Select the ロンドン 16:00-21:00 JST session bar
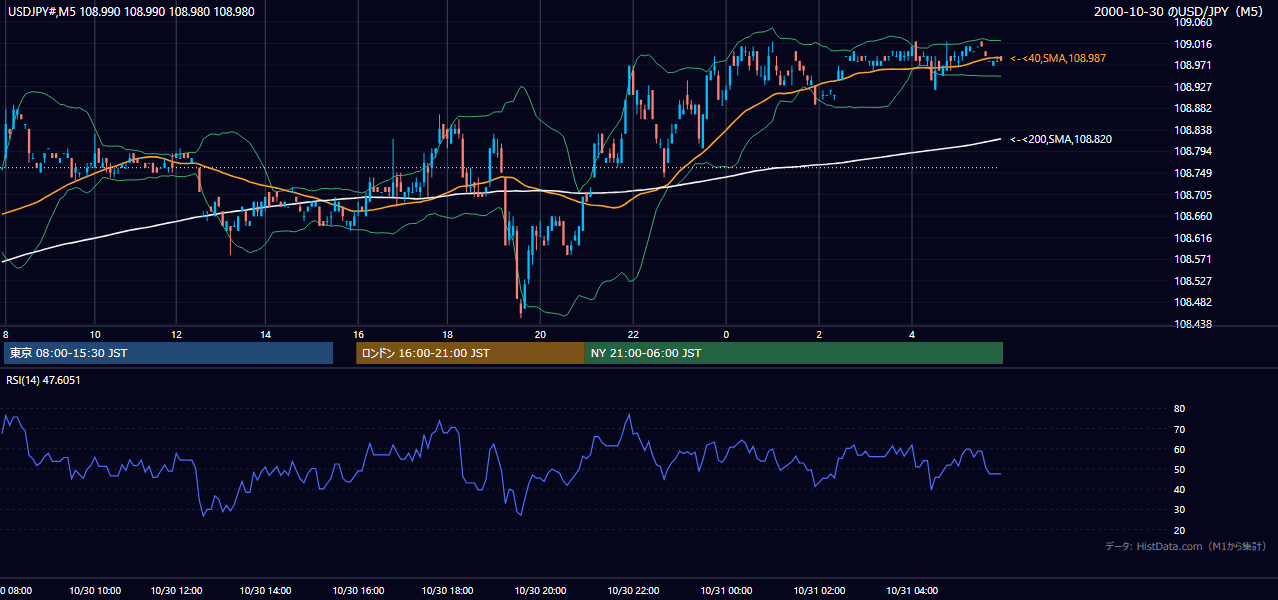Screen dimensions: 1278x600 pyautogui.click(x=470, y=353)
